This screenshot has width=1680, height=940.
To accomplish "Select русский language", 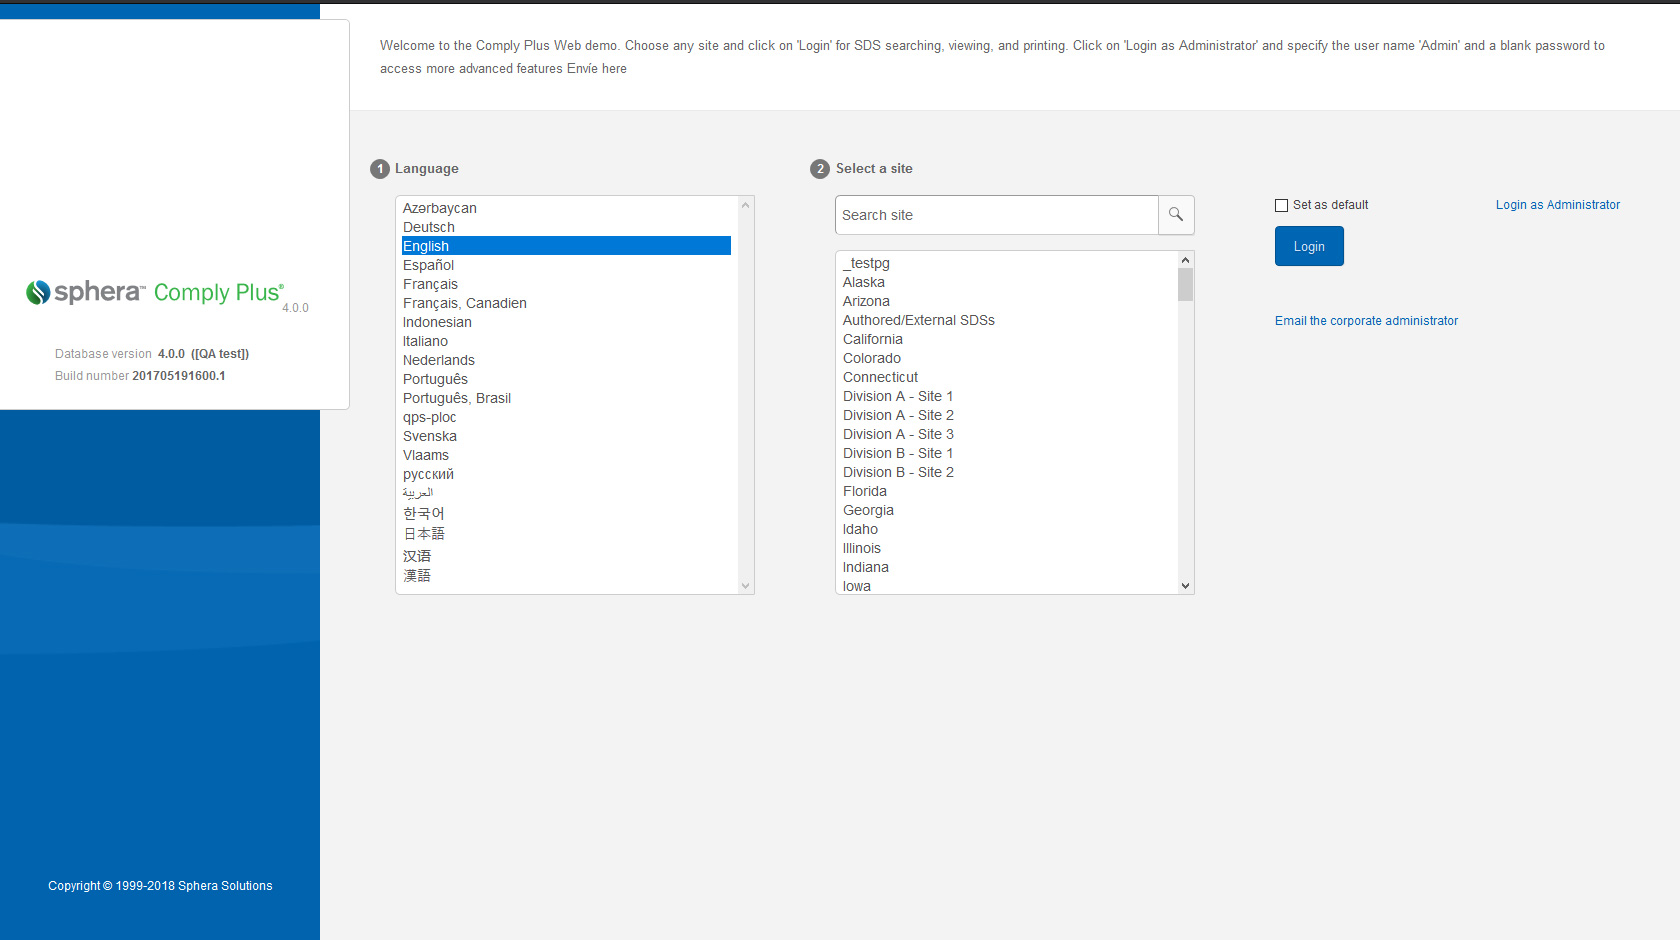I will tap(566, 474).
